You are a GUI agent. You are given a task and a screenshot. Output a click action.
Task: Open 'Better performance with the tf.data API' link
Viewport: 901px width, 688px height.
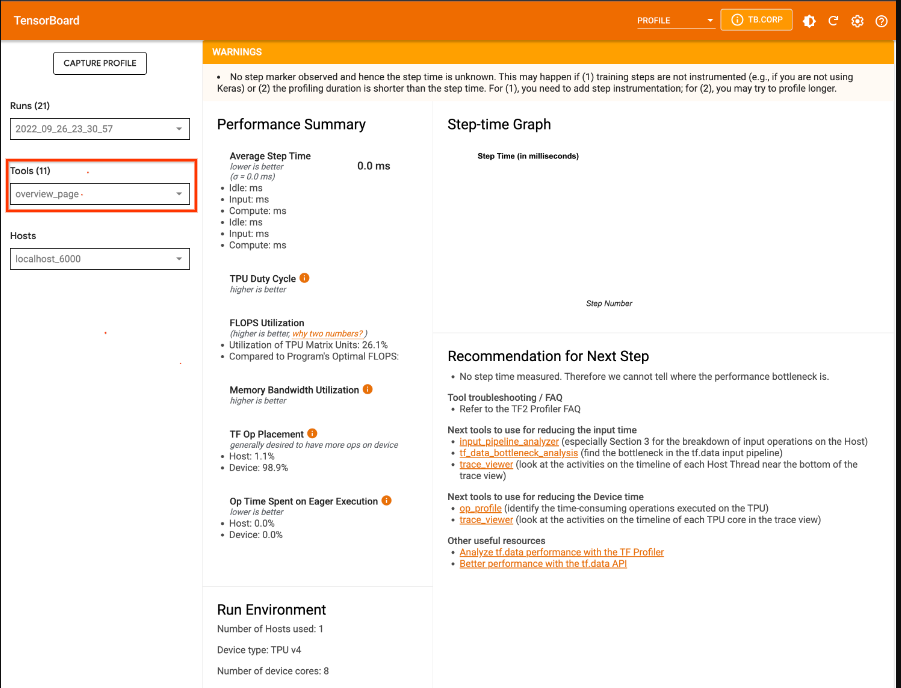pos(543,563)
